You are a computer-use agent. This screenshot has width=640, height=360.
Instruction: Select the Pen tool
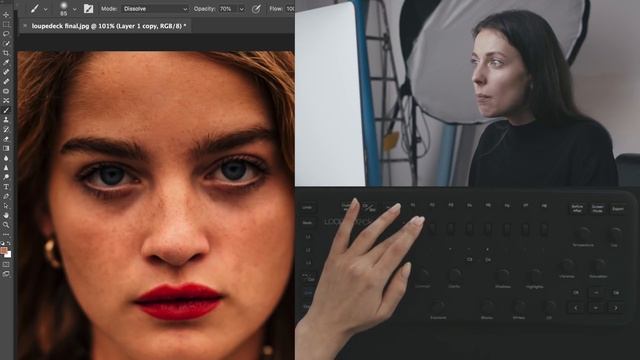click(x=6, y=196)
